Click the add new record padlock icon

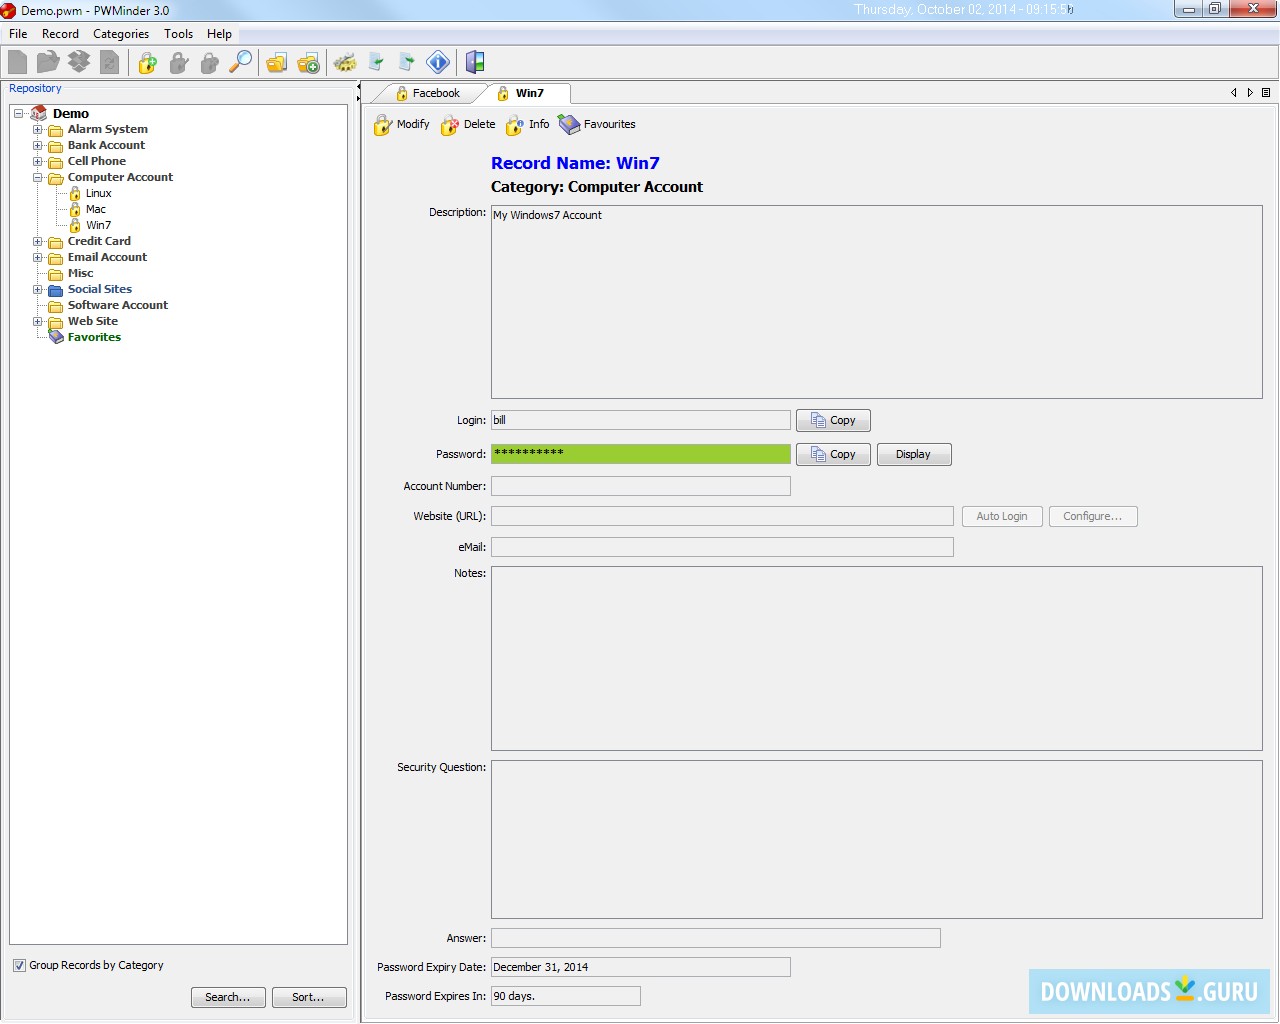147,63
